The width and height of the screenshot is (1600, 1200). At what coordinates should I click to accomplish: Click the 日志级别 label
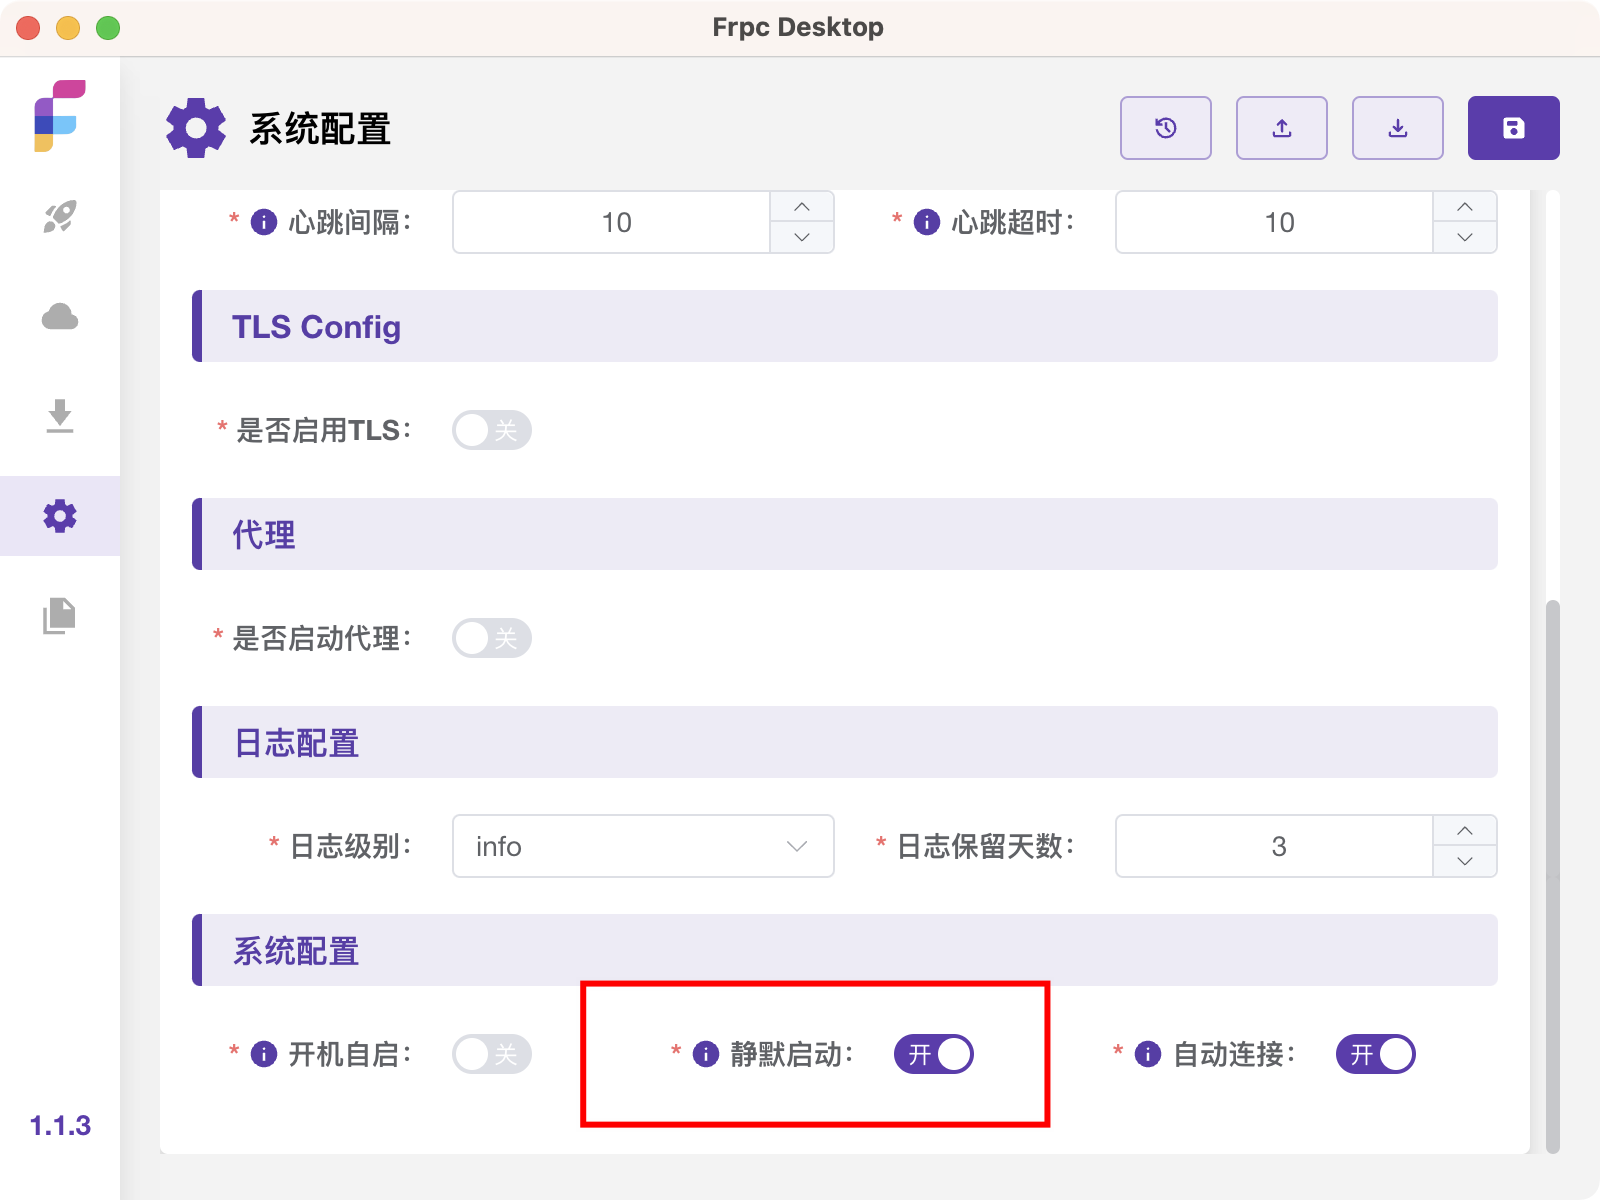point(350,846)
